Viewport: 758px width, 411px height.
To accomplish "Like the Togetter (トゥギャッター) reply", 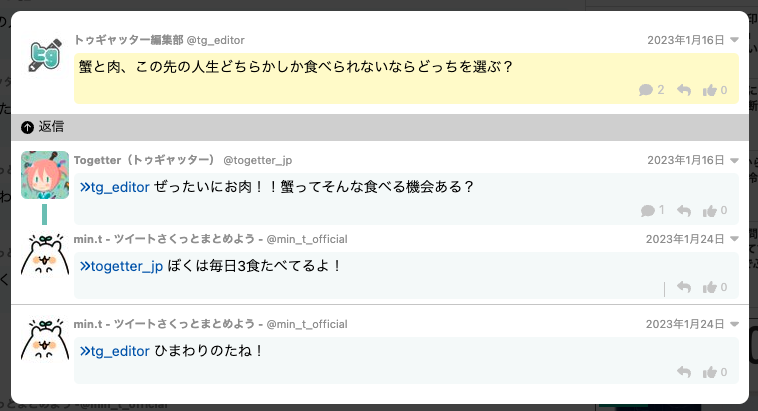I will point(710,210).
